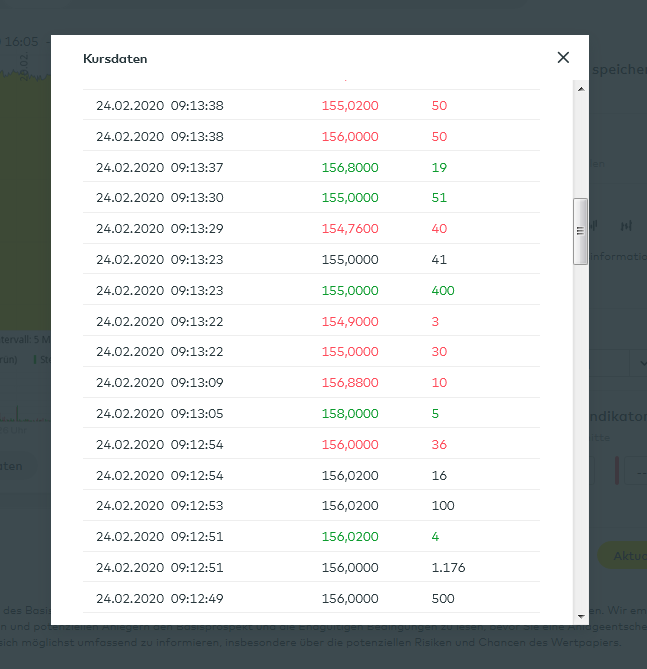The image size is (647, 669).
Task: Click the scrollbar up arrow in the price list
Action: coord(580,88)
